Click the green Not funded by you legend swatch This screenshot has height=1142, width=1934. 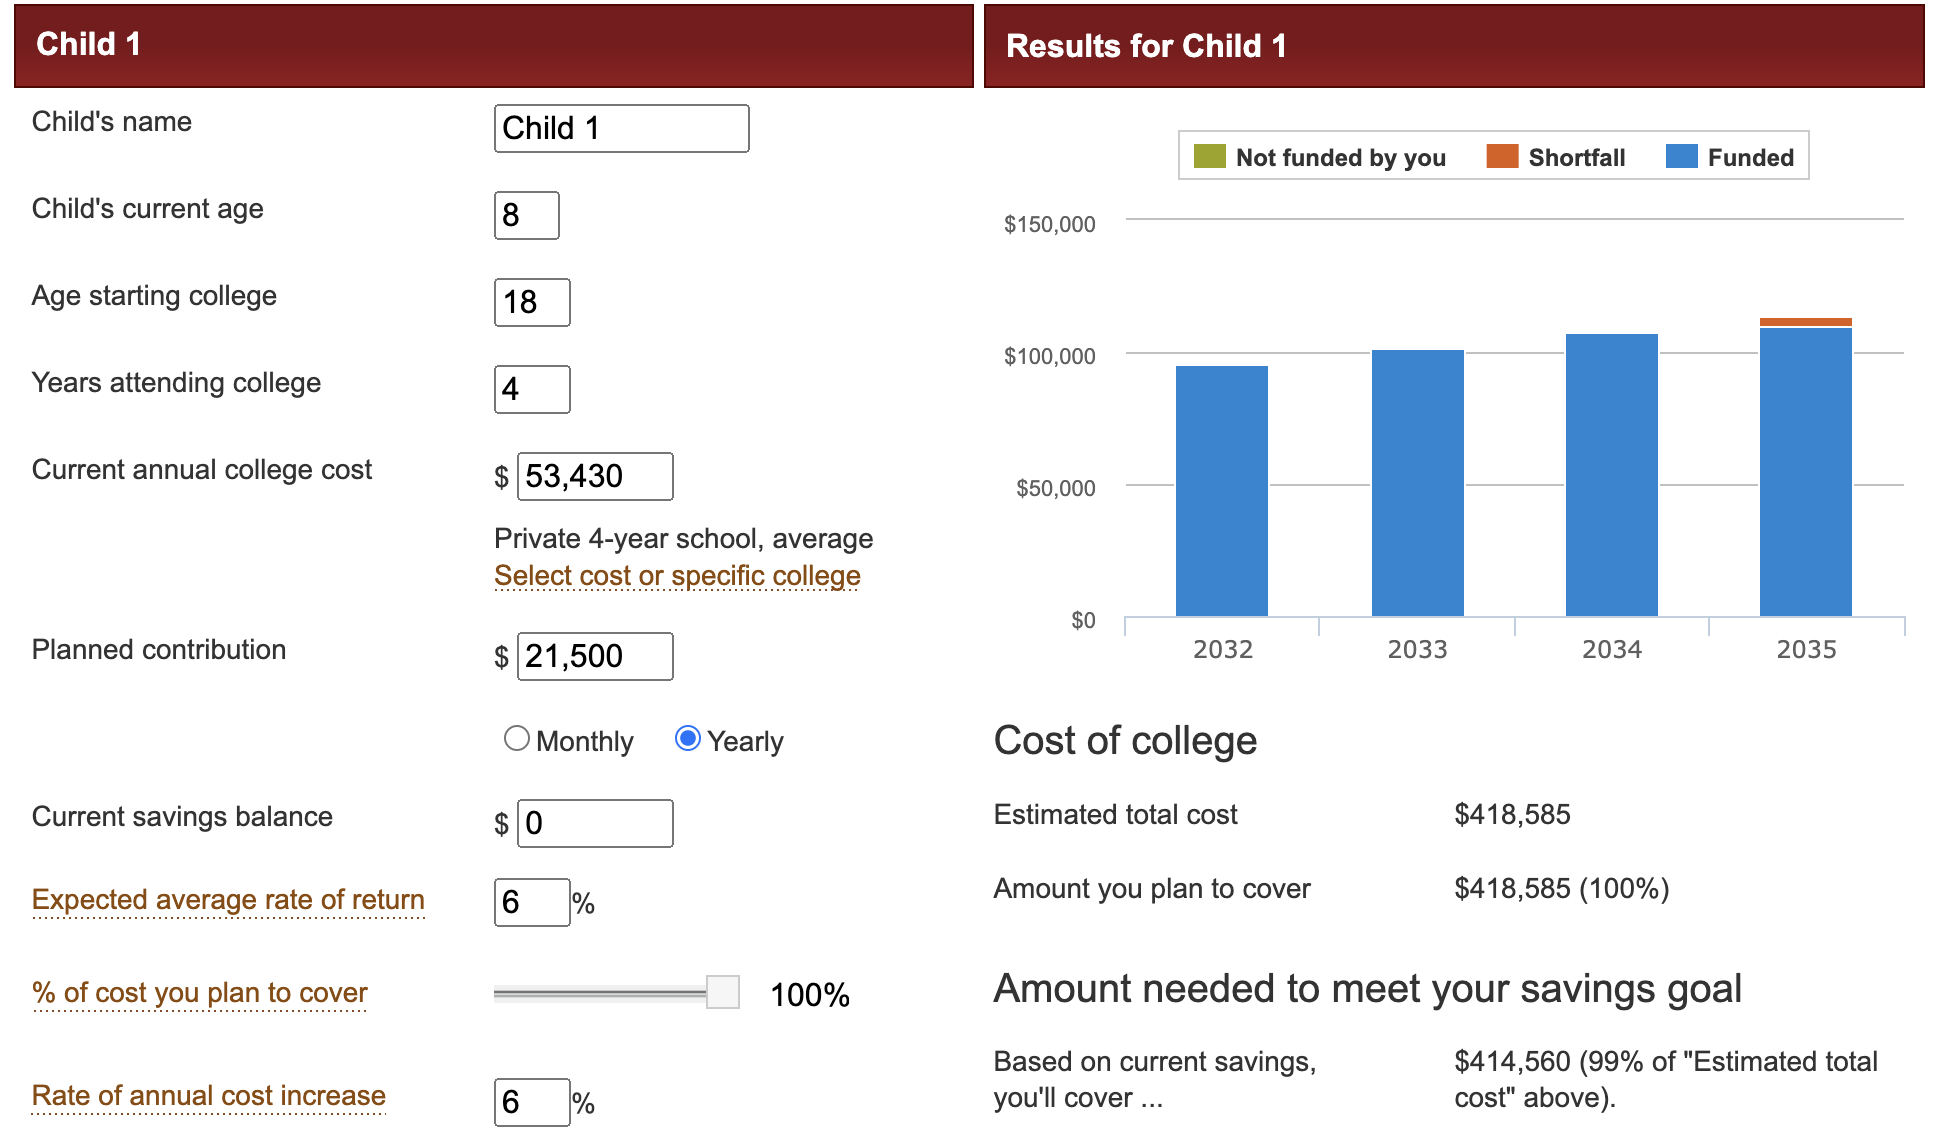click(1209, 157)
